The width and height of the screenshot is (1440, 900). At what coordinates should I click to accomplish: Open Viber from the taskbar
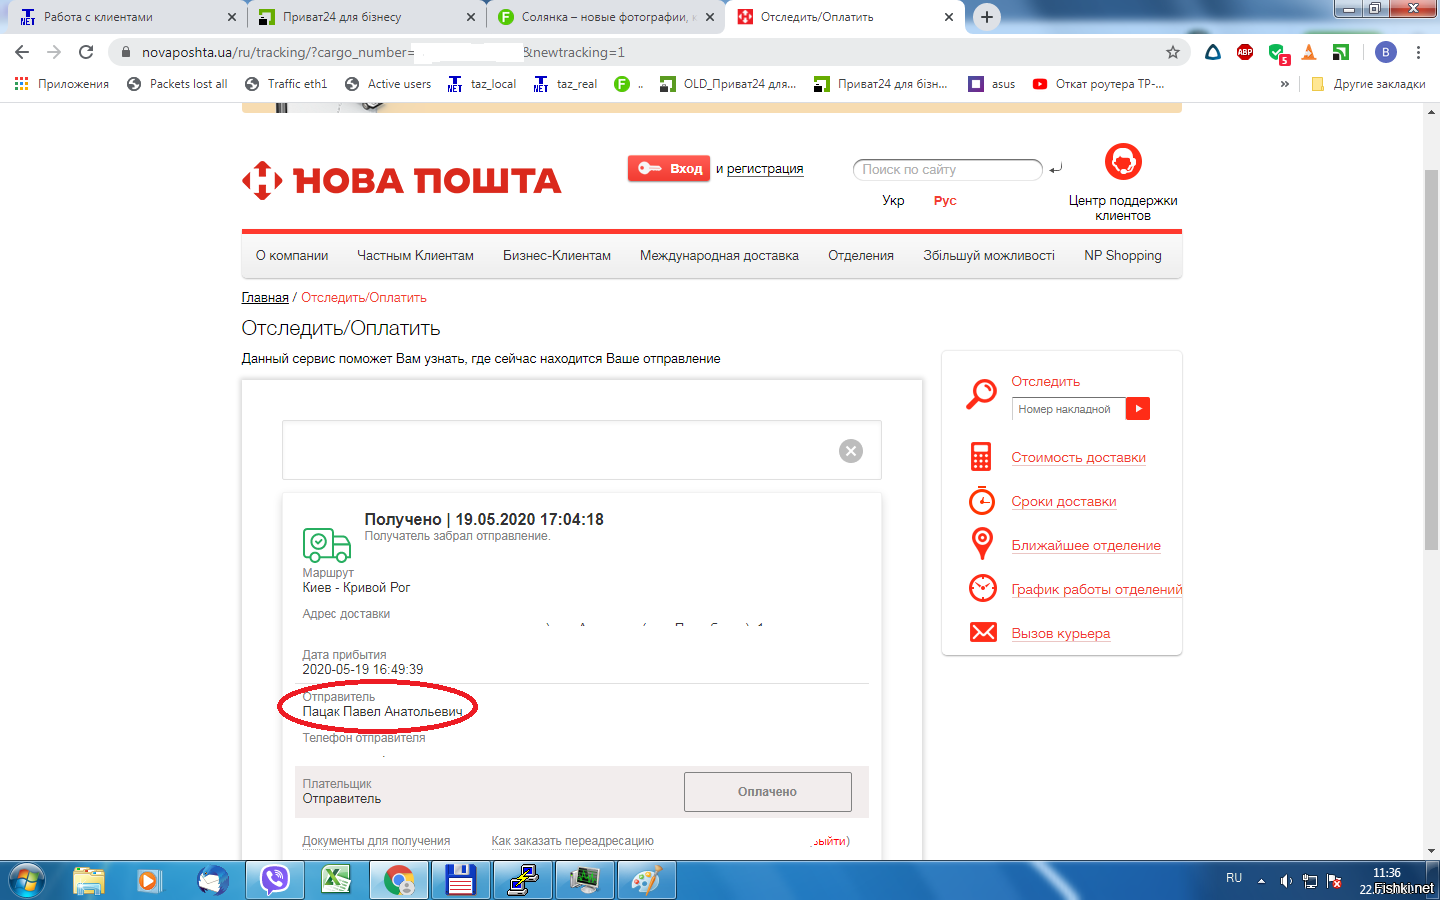point(274,880)
